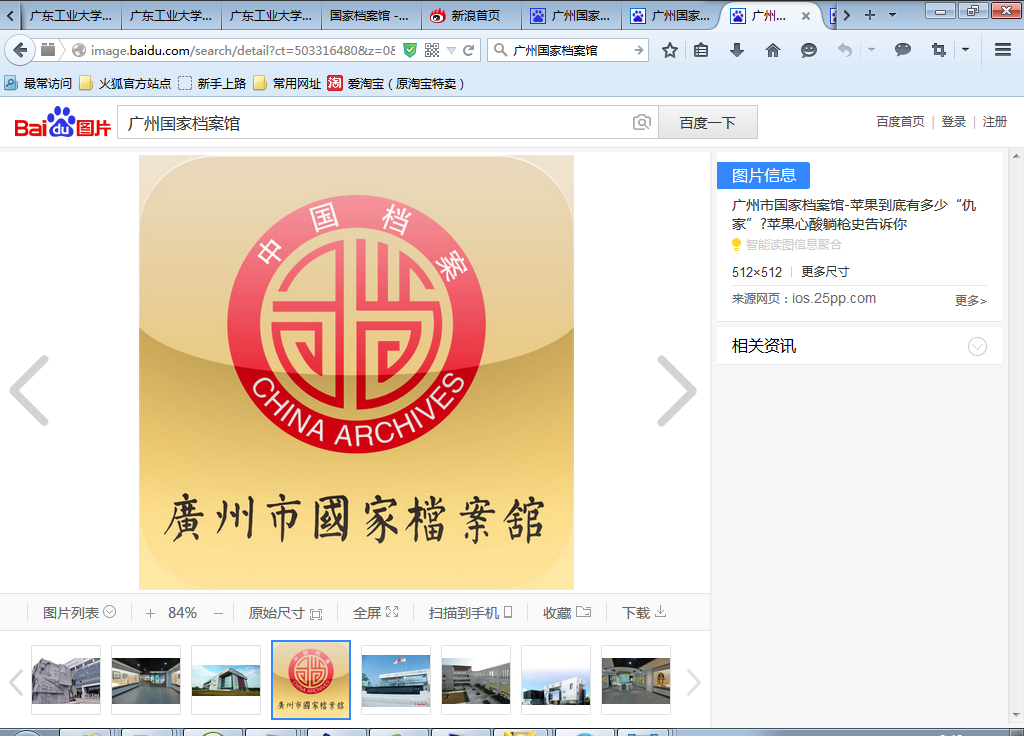Open the 更多尺寸 more sizes option

point(825,272)
